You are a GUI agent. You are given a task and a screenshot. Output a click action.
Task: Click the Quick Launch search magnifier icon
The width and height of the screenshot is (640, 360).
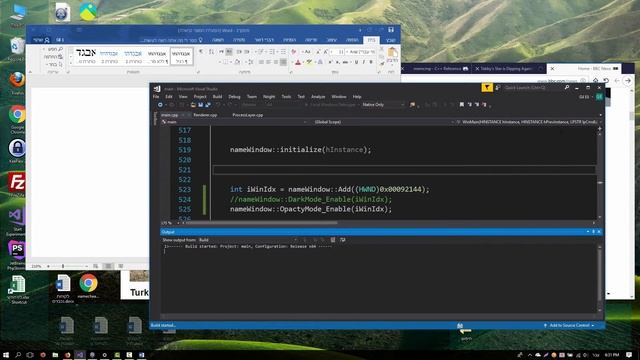click(x=567, y=88)
